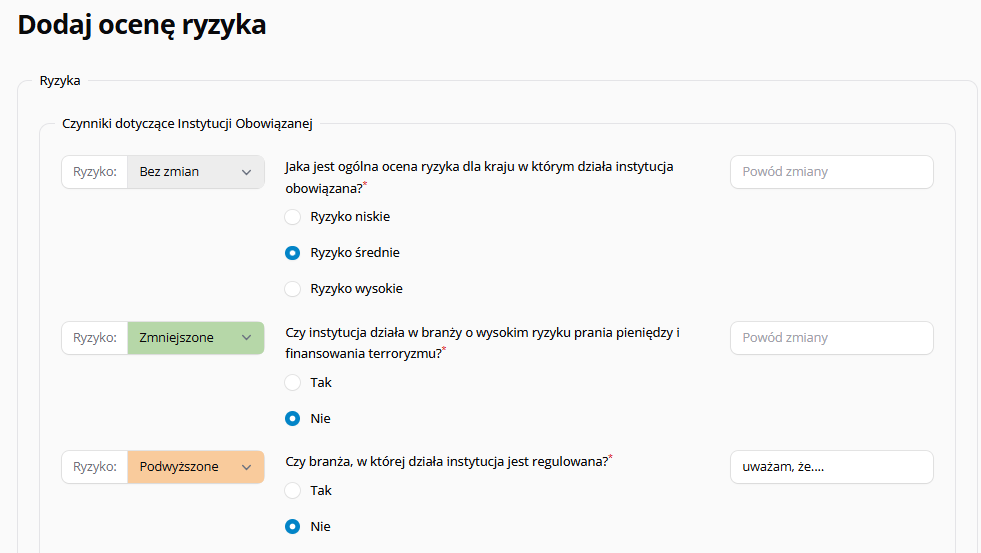Select 'Tak' for high-risk money laundering industry
Screen dimensions: 981x553
[292, 383]
